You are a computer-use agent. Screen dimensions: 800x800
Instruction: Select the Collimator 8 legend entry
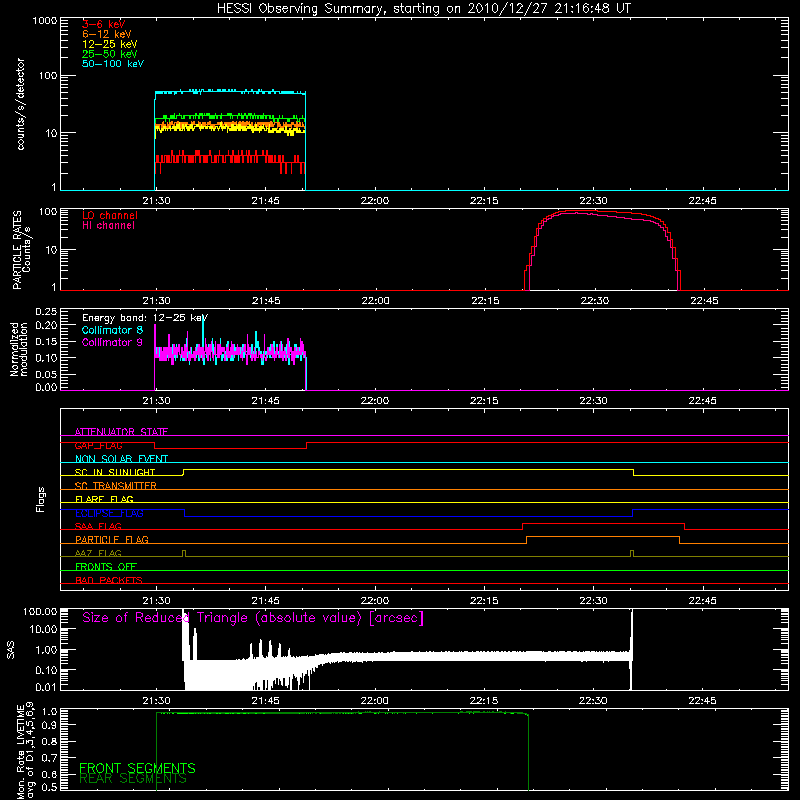tap(112, 330)
